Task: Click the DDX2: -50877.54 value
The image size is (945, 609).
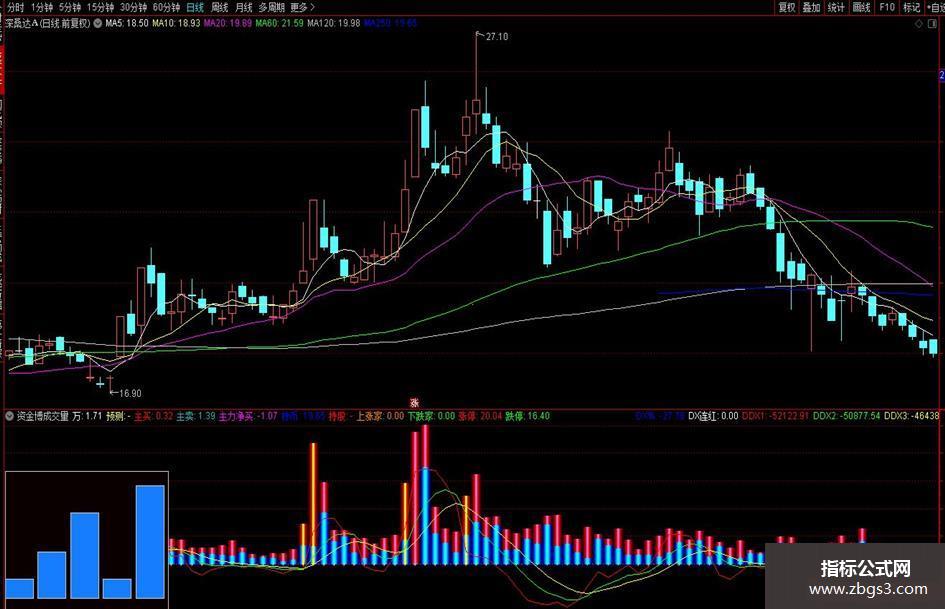Action: point(847,416)
